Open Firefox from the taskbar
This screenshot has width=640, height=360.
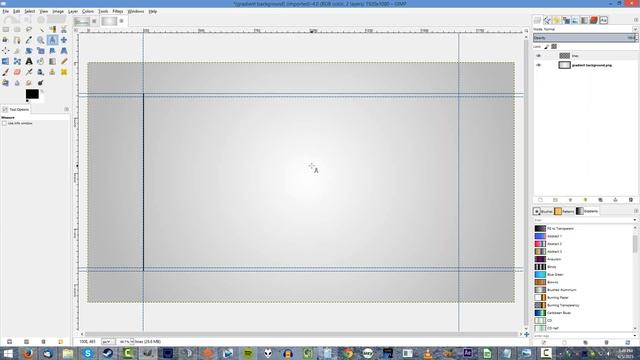tap(28, 353)
